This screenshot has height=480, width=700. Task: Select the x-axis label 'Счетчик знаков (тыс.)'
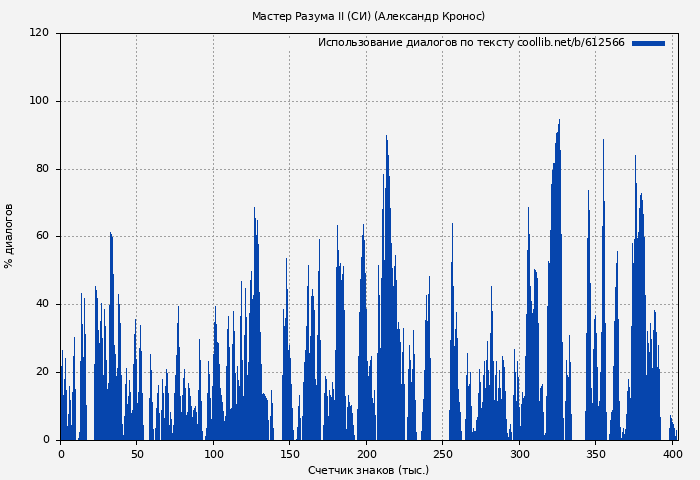click(368, 470)
